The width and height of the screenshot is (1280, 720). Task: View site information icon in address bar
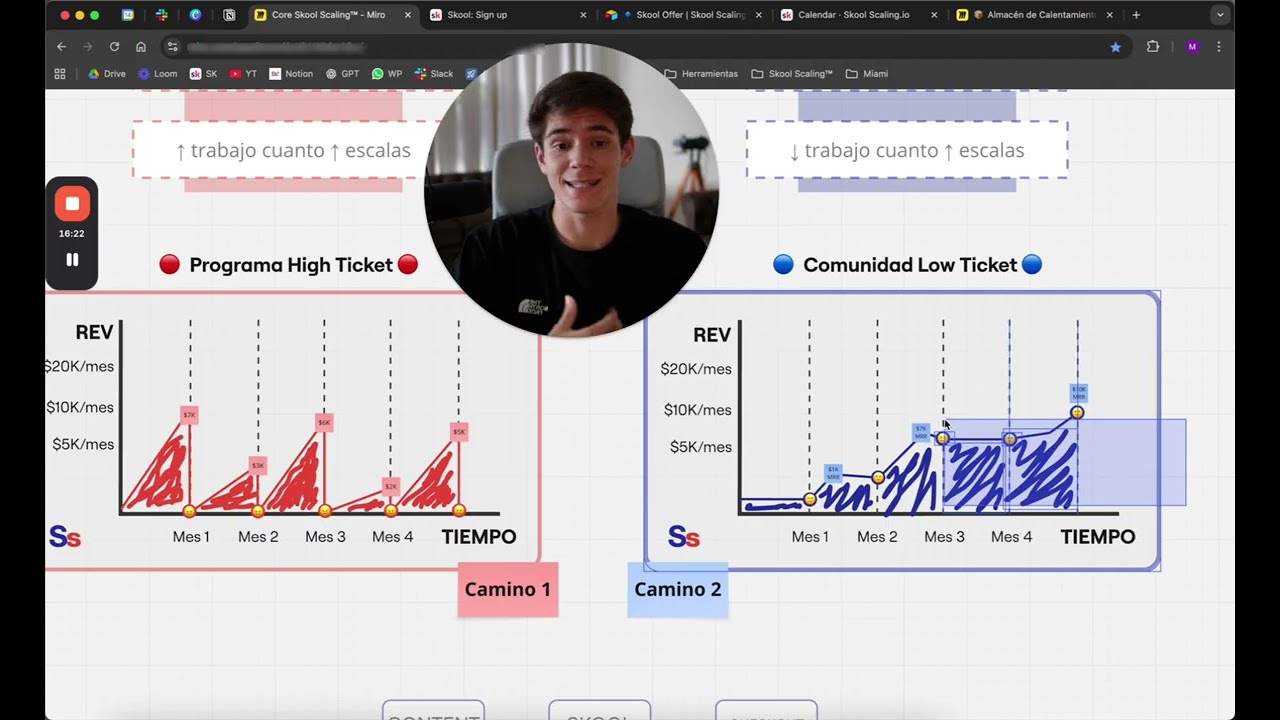(172, 47)
